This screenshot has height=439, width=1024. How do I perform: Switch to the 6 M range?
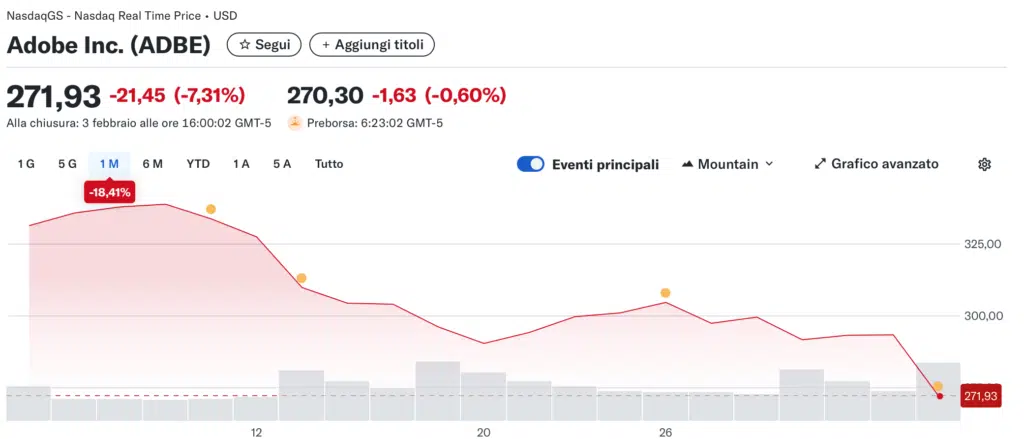click(x=153, y=164)
